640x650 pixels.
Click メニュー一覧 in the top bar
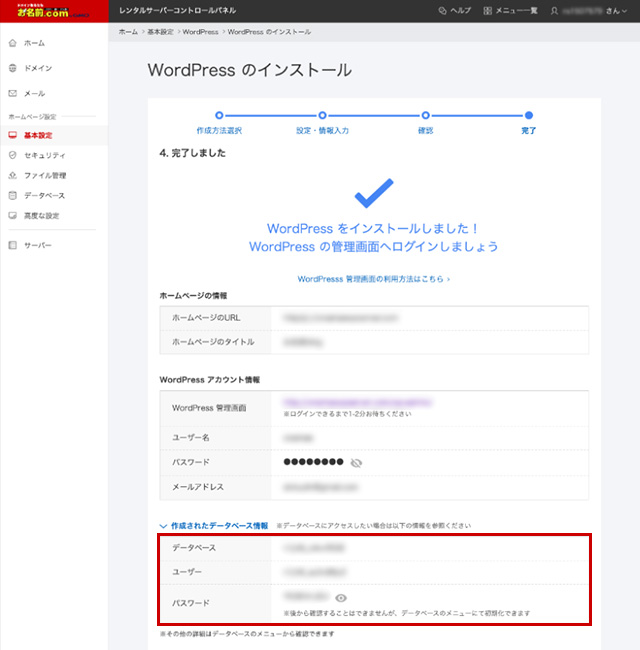pyautogui.click(x=516, y=11)
